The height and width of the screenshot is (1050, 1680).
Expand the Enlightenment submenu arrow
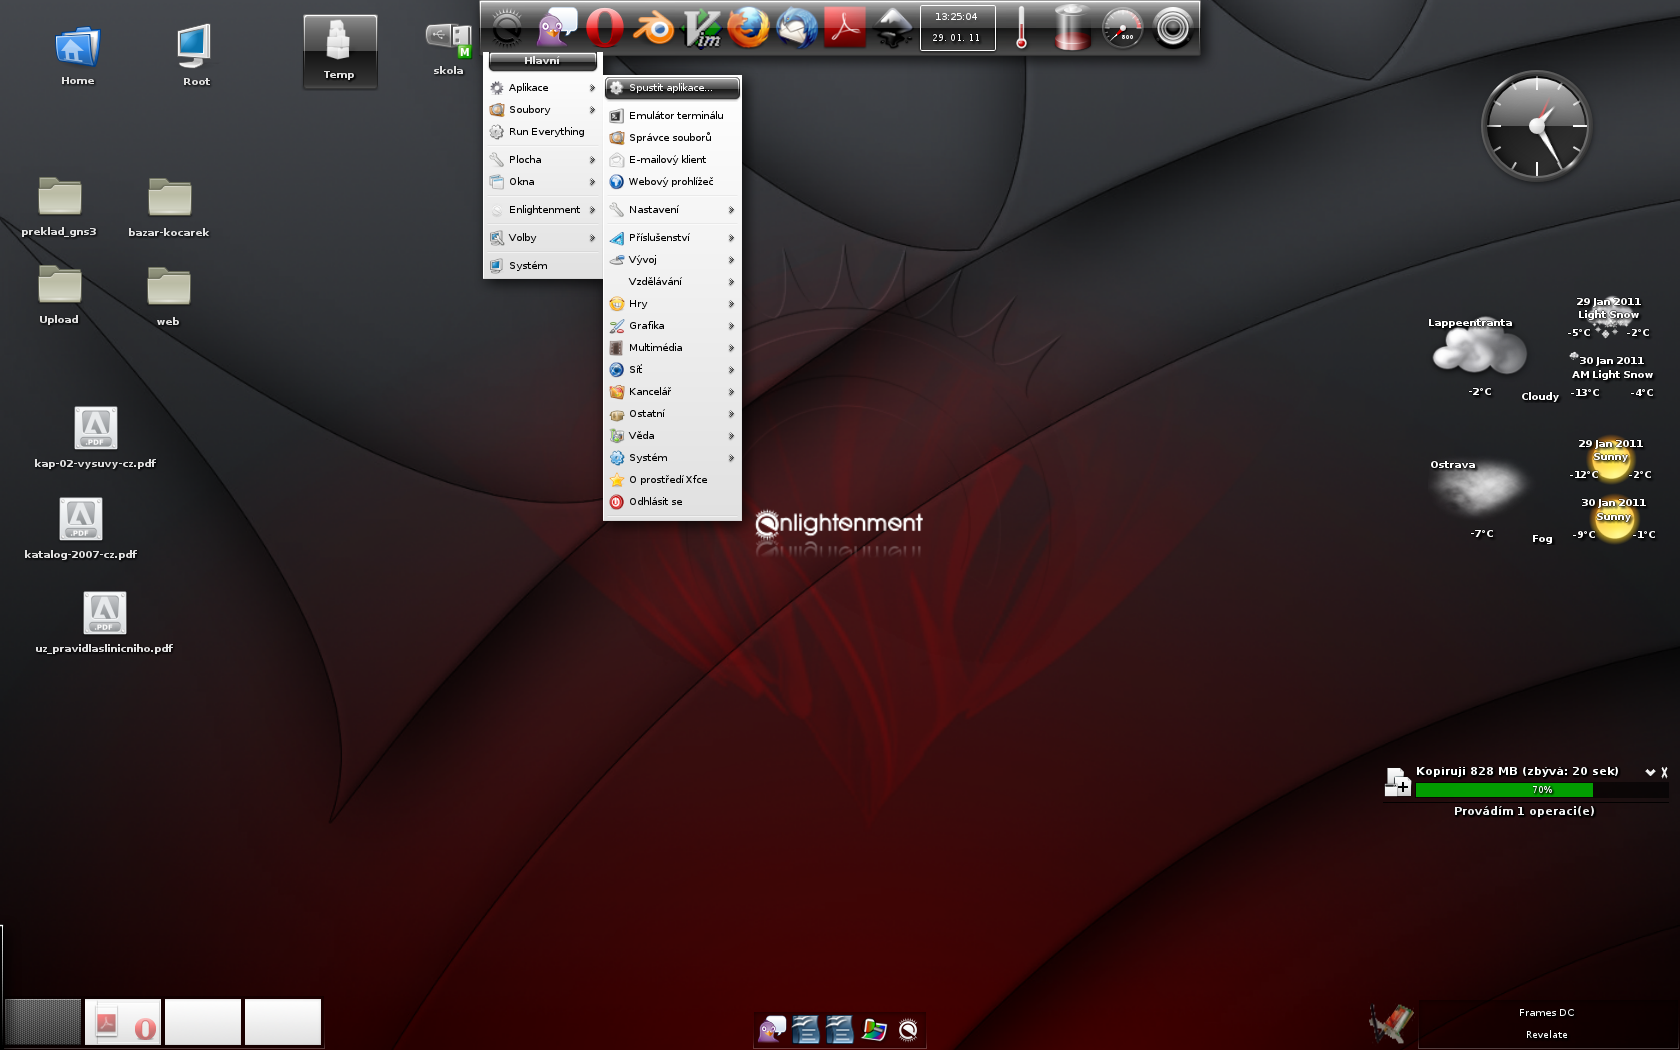click(x=592, y=210)
